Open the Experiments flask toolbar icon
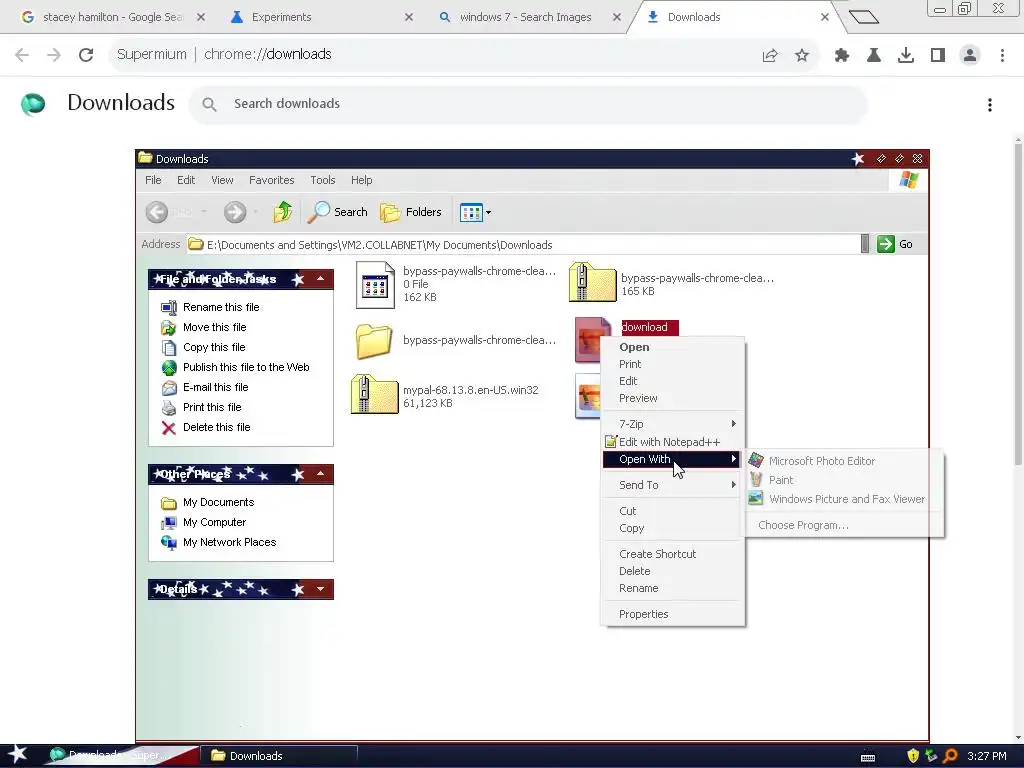The height and width of the screenshot is (768, 1024). click(874, 56)
